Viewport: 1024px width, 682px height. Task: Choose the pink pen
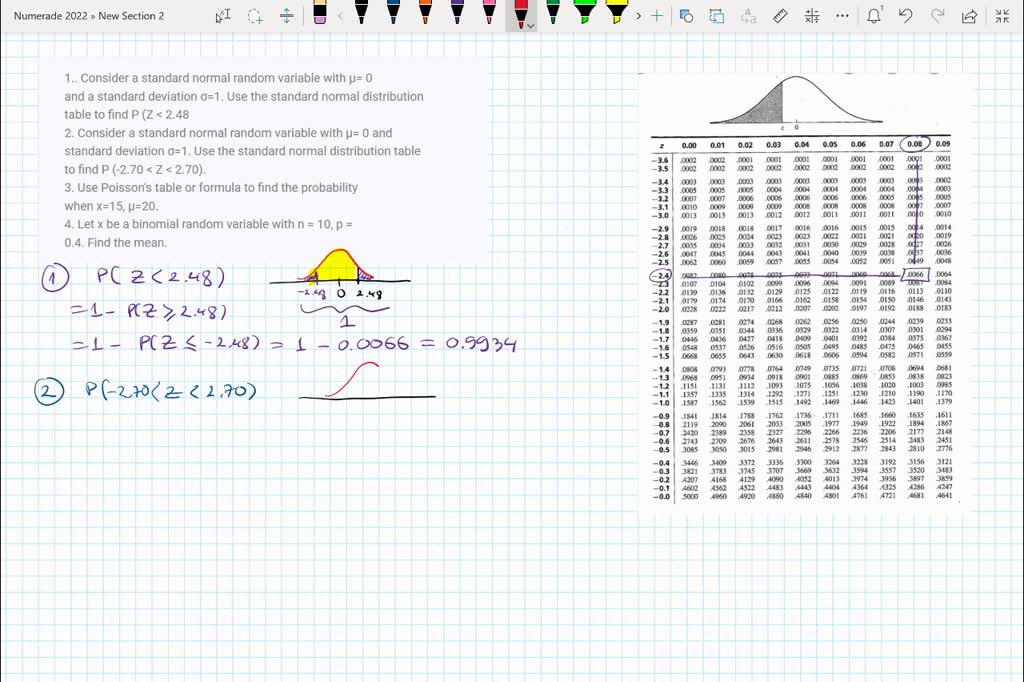pos(489,12)
